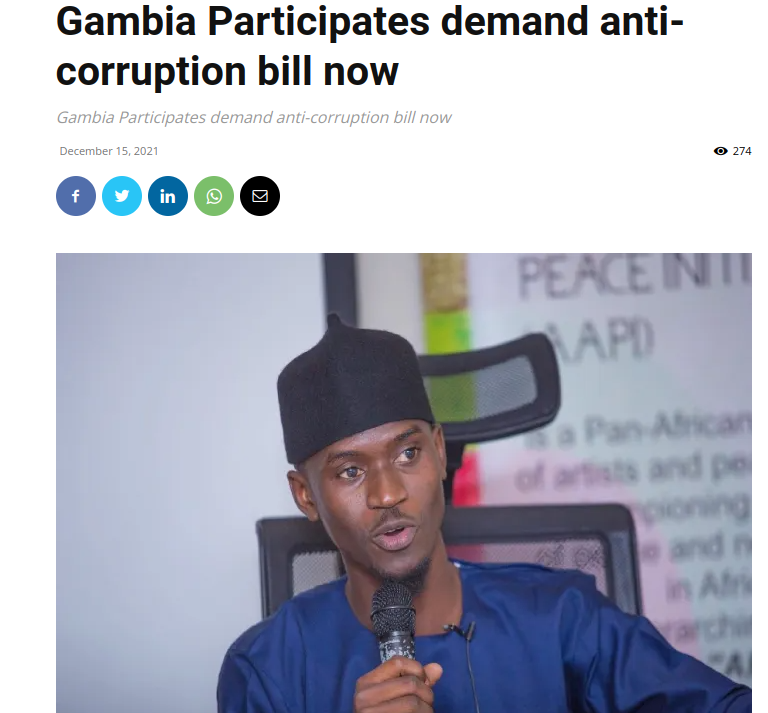768x713 pixels.
Task: Open the first line of the headline, 'Gambia Participates demand anti-'
Action: (370, 22)
